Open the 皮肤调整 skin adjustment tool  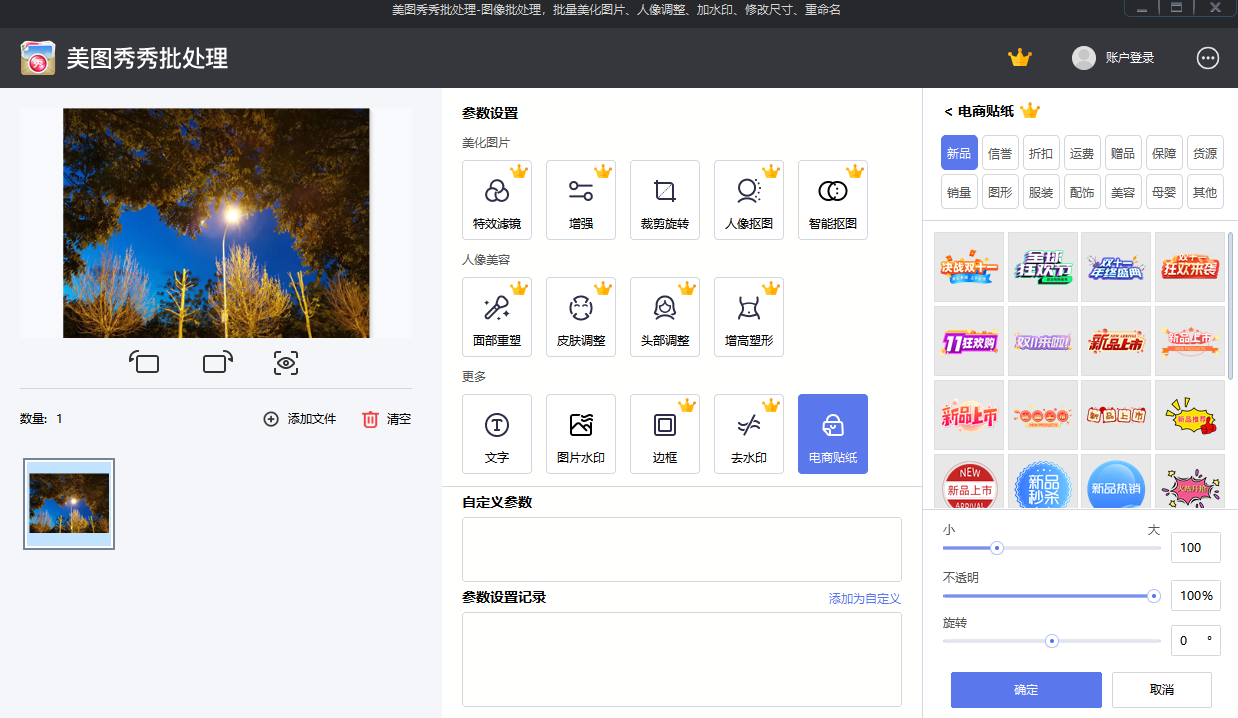pyautogui.click(x=581, y=317)
